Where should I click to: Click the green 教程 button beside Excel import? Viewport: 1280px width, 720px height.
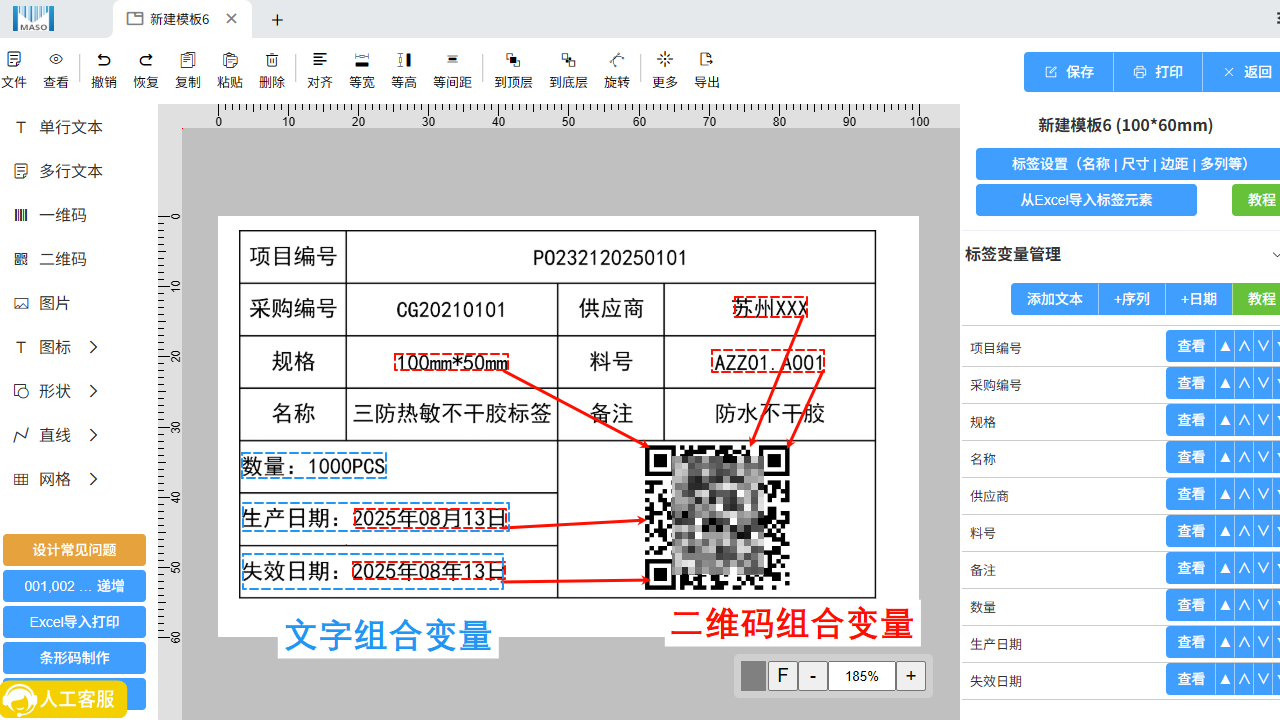point(1258,200)
